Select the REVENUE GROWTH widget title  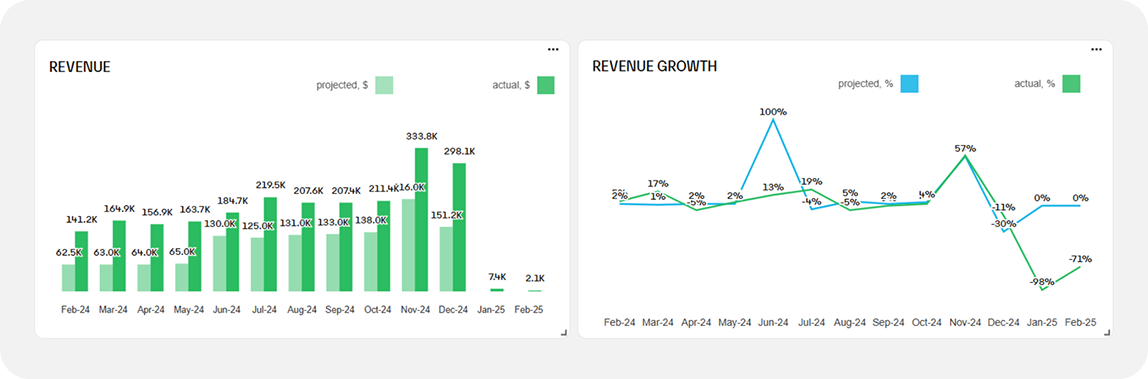coord(655,67)
